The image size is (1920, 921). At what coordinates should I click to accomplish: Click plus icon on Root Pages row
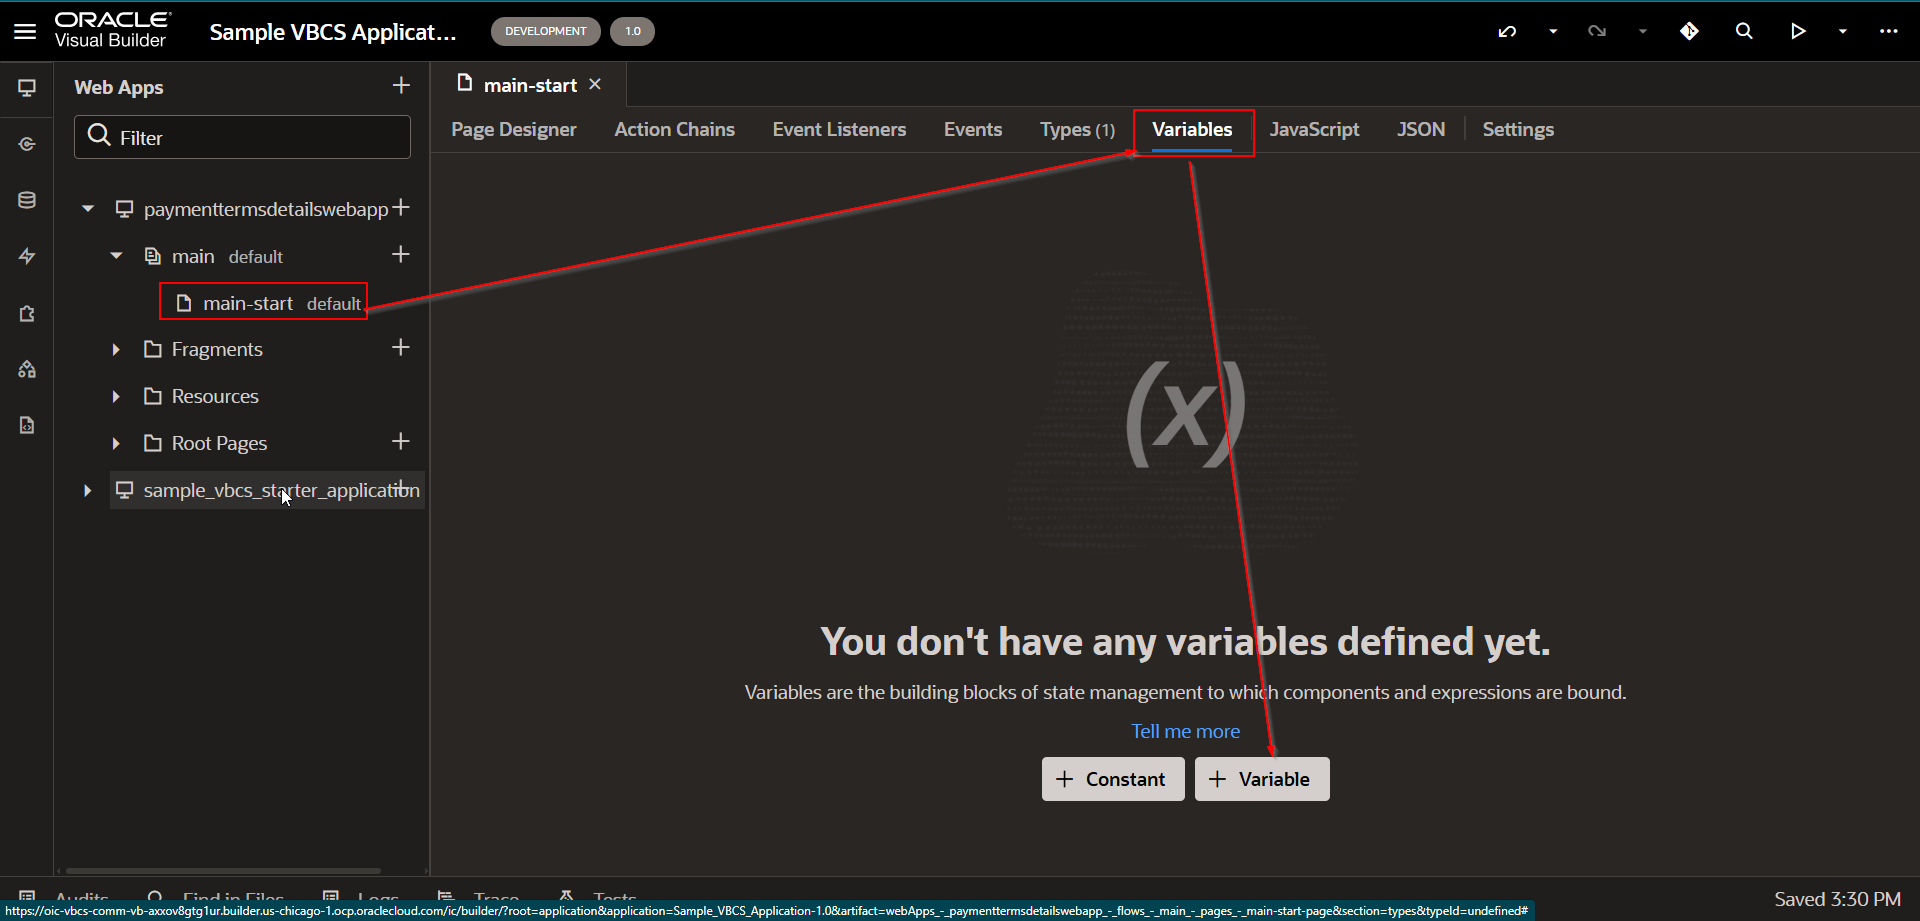point(401,441)
